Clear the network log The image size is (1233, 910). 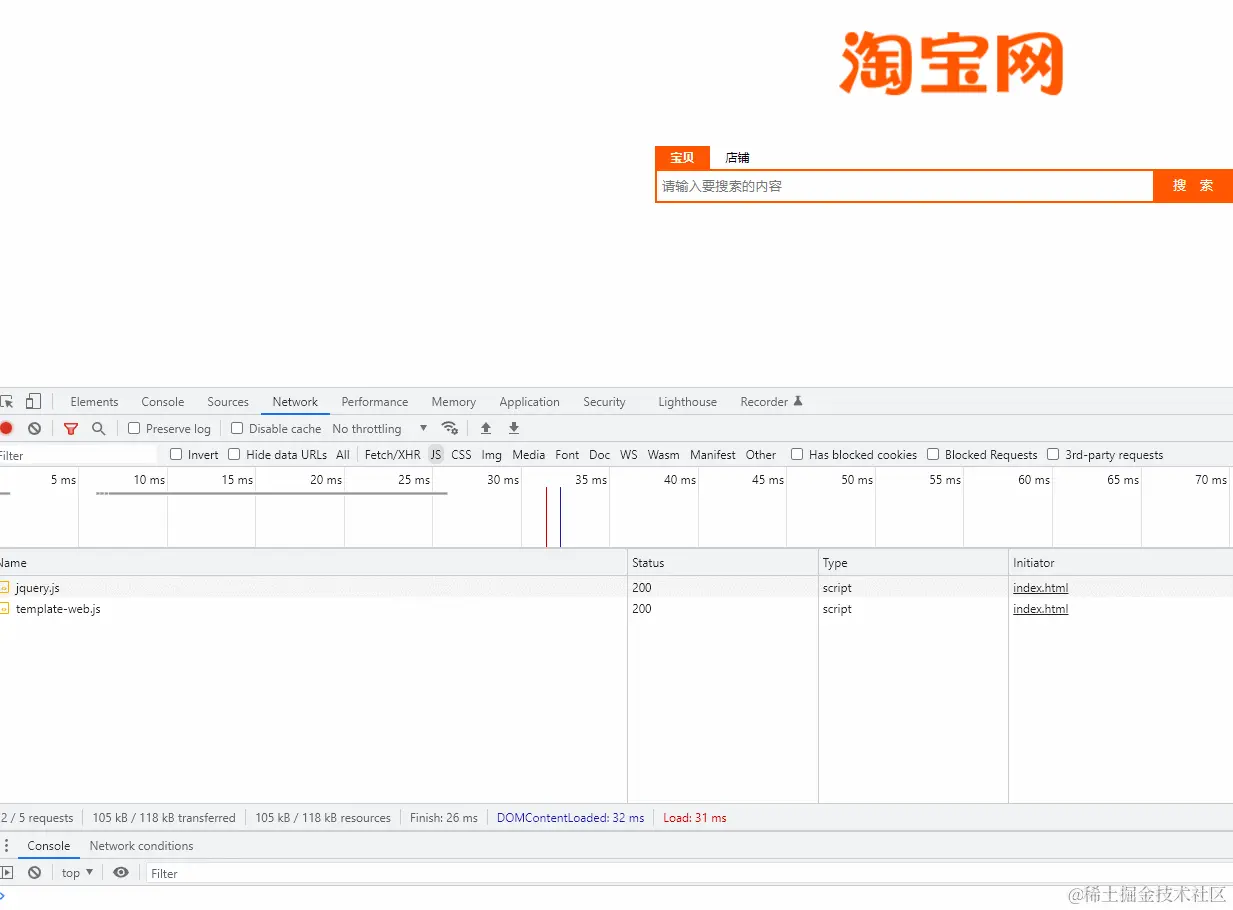[34, 428]
